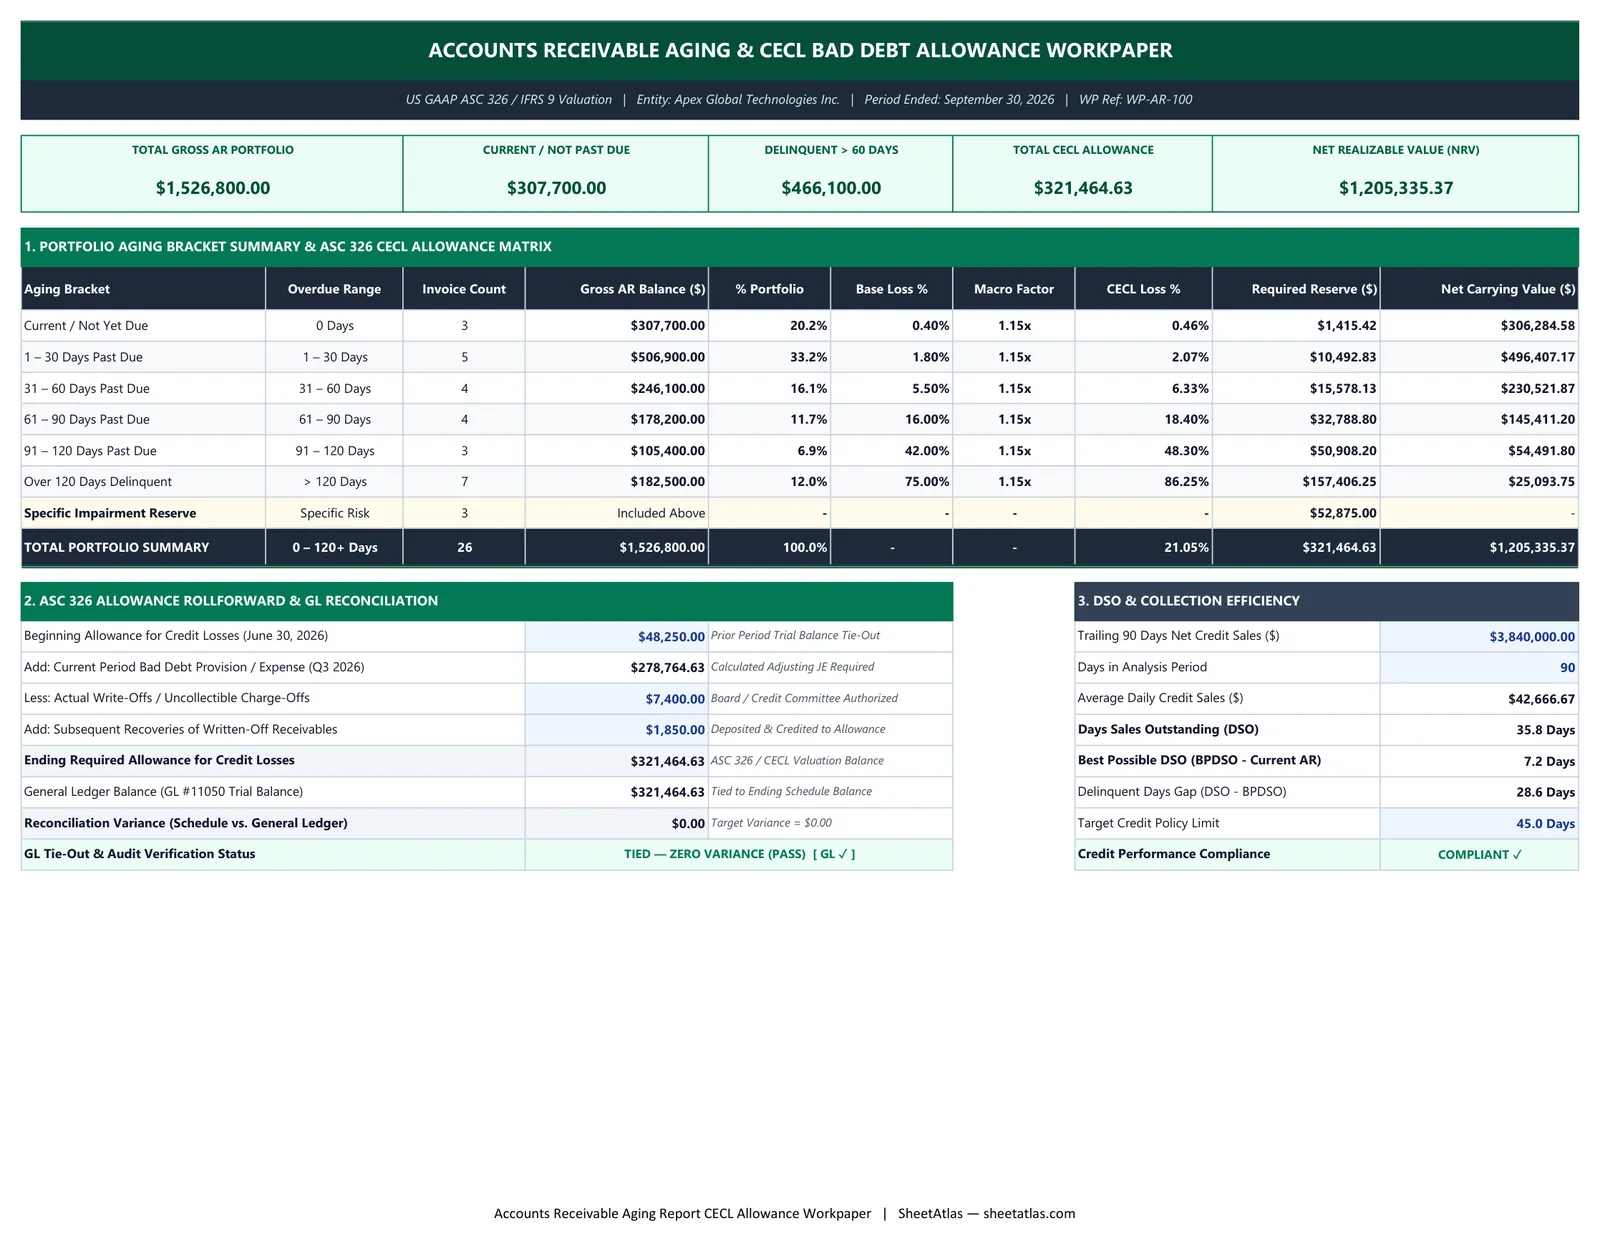Select the 'Required Reserve ($)' column header

[x=1296, y=289]
